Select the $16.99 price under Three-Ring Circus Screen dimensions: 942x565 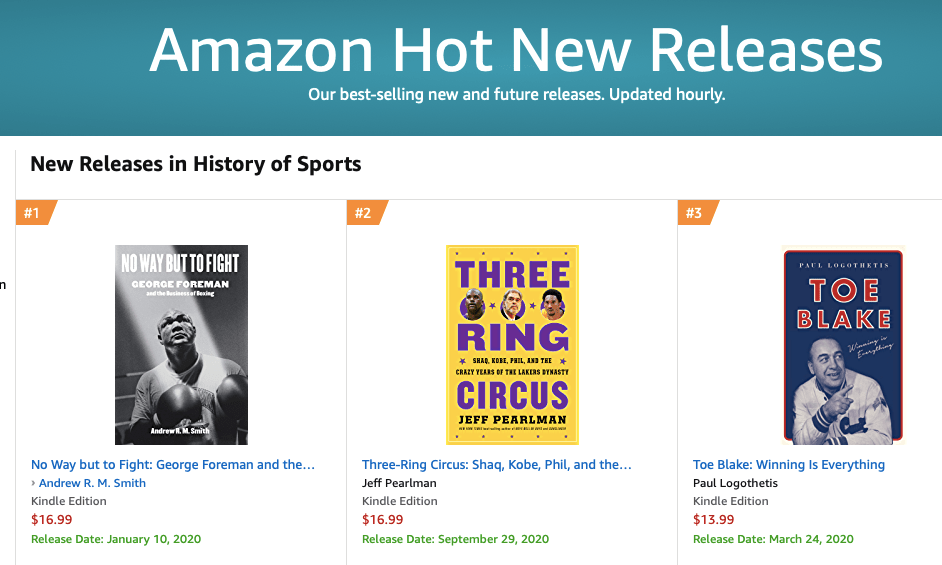pos(383,520)
